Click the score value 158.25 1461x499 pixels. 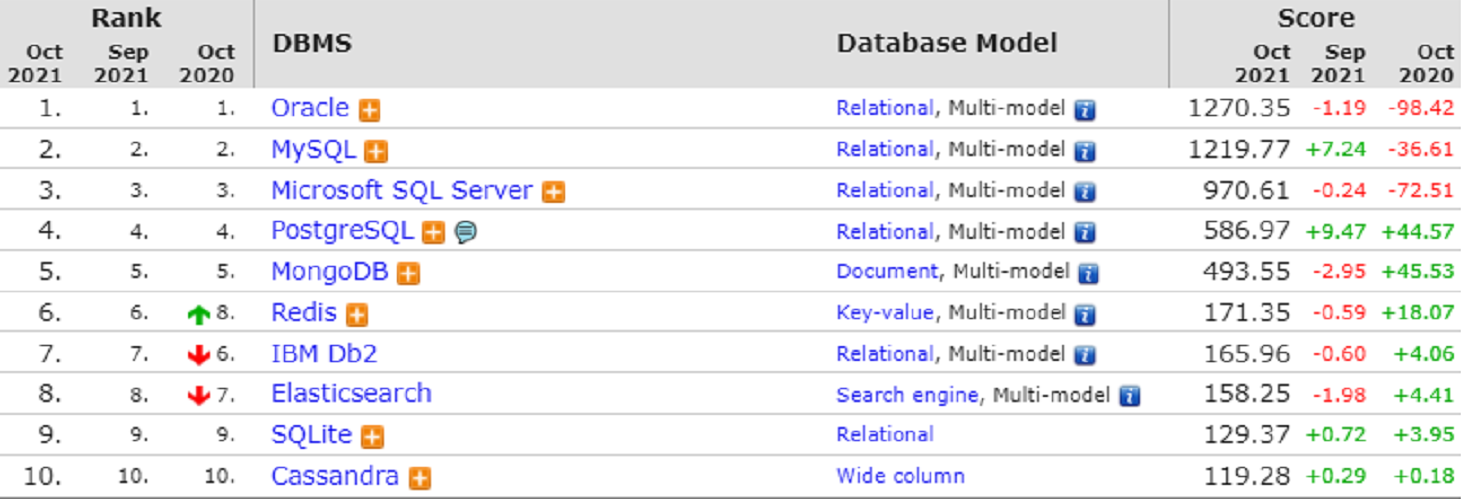[x=1248, y=395]
